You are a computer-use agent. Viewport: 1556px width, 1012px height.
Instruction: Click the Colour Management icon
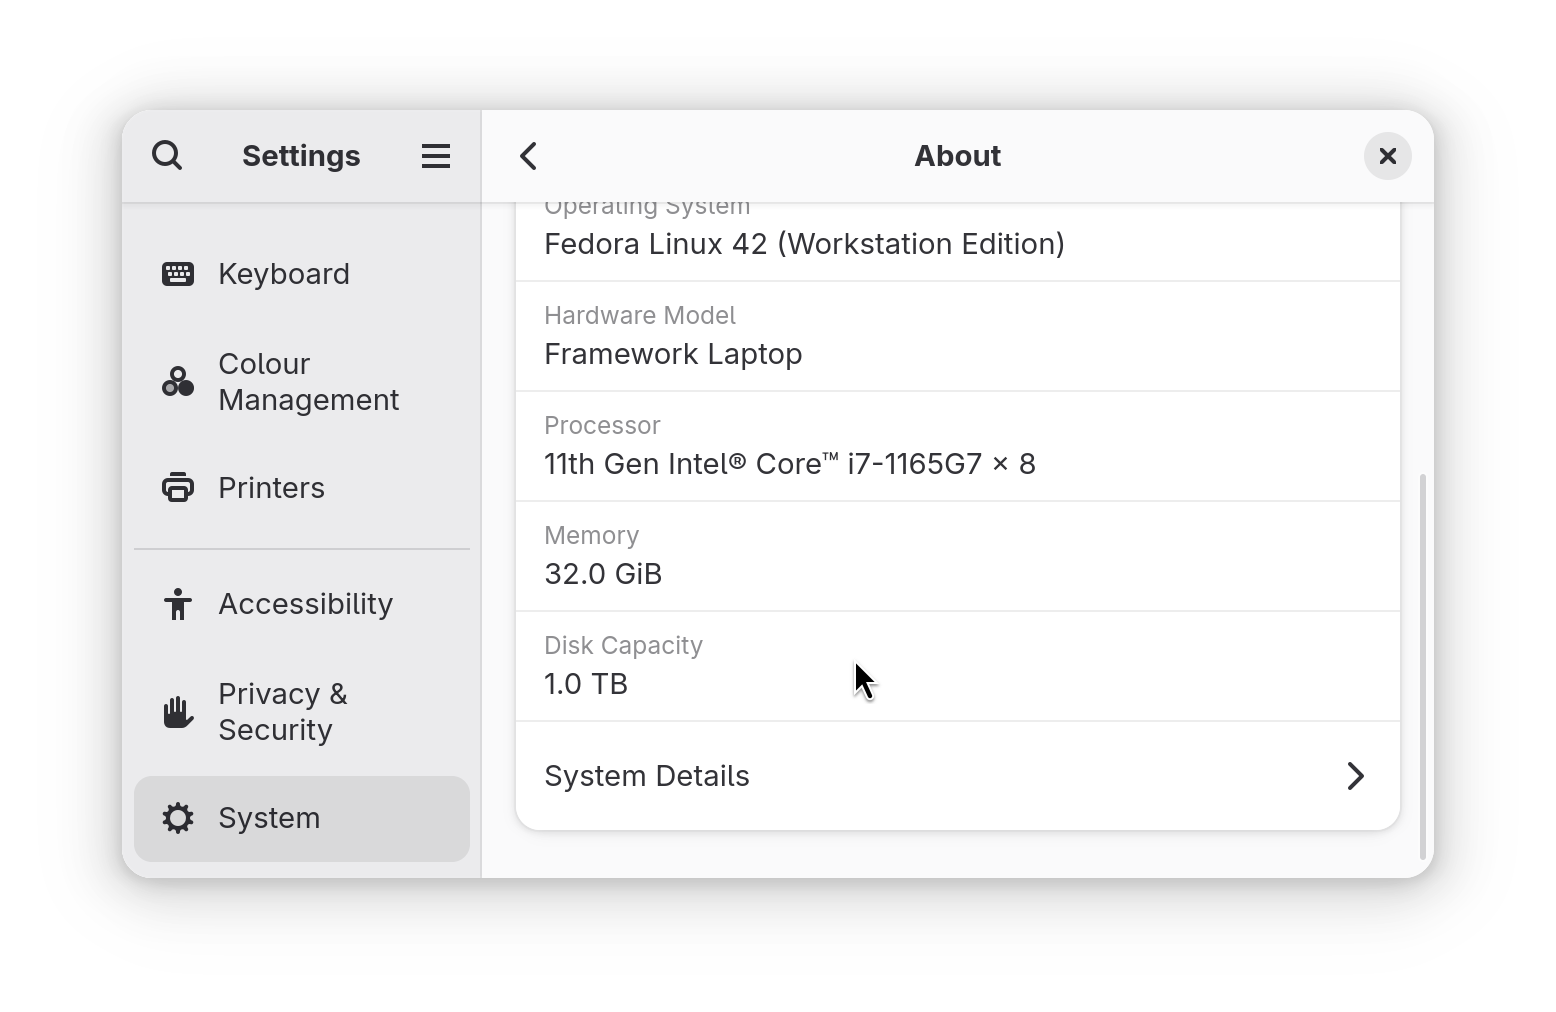pyautogui.click(x=178, y=382)
